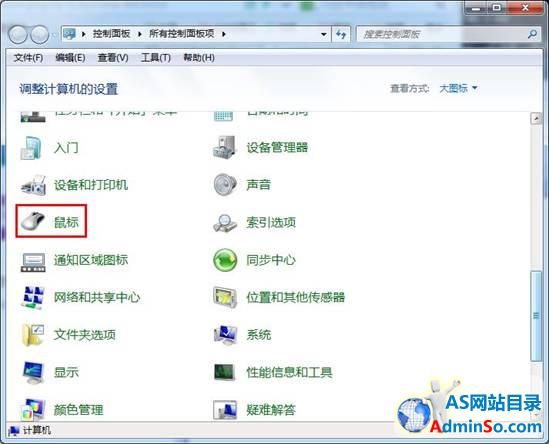
Task: Open the 文件(F) menu
Action: click(x=28, y=57)
